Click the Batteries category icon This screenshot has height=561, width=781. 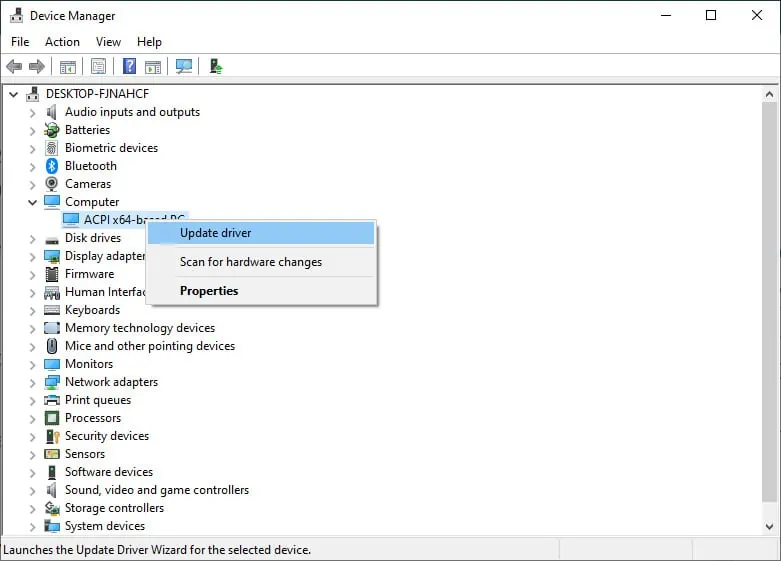point(52,130)
